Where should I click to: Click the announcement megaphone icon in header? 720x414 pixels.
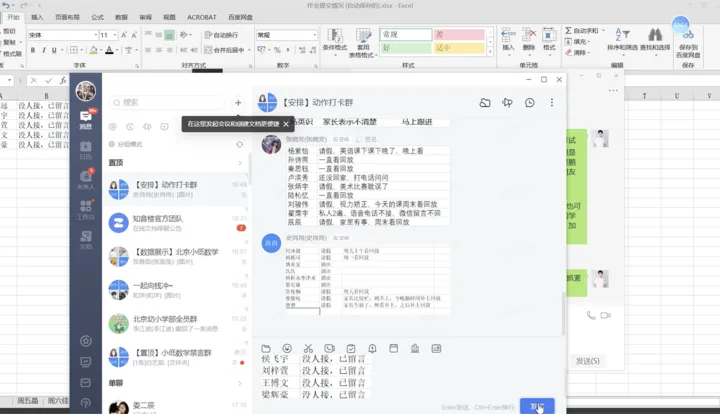(x=507, y=103)
